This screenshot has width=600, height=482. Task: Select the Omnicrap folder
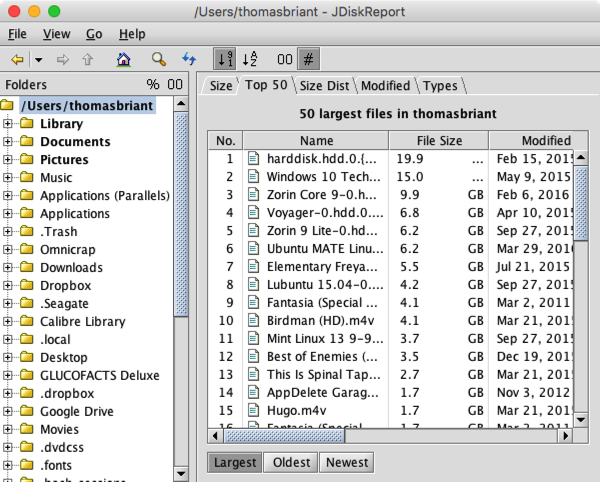[68, 249]
